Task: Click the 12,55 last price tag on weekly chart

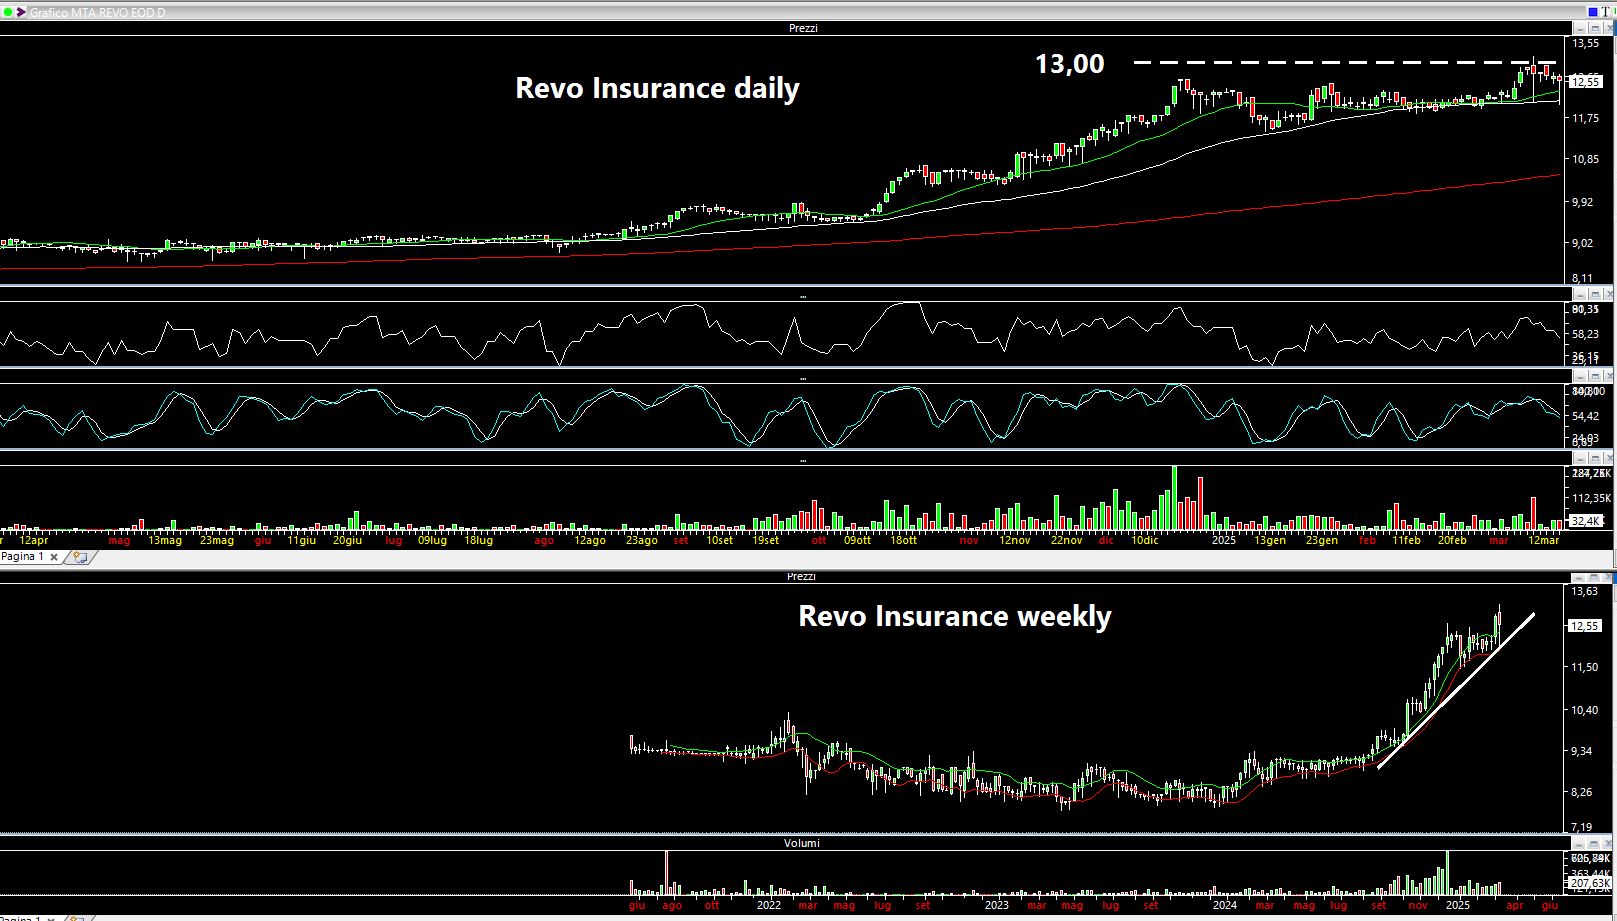Action: click(1586, 626)
